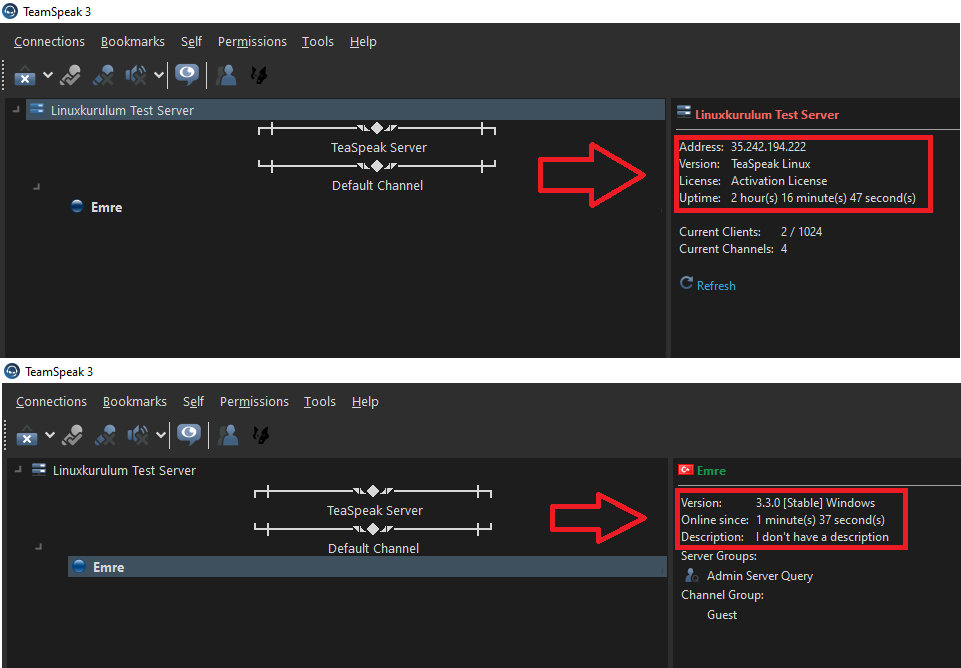This screenshot has height=668, width=961.
Task: Mute speakers icon in bottom window toolbar
Action: (138, 435)
